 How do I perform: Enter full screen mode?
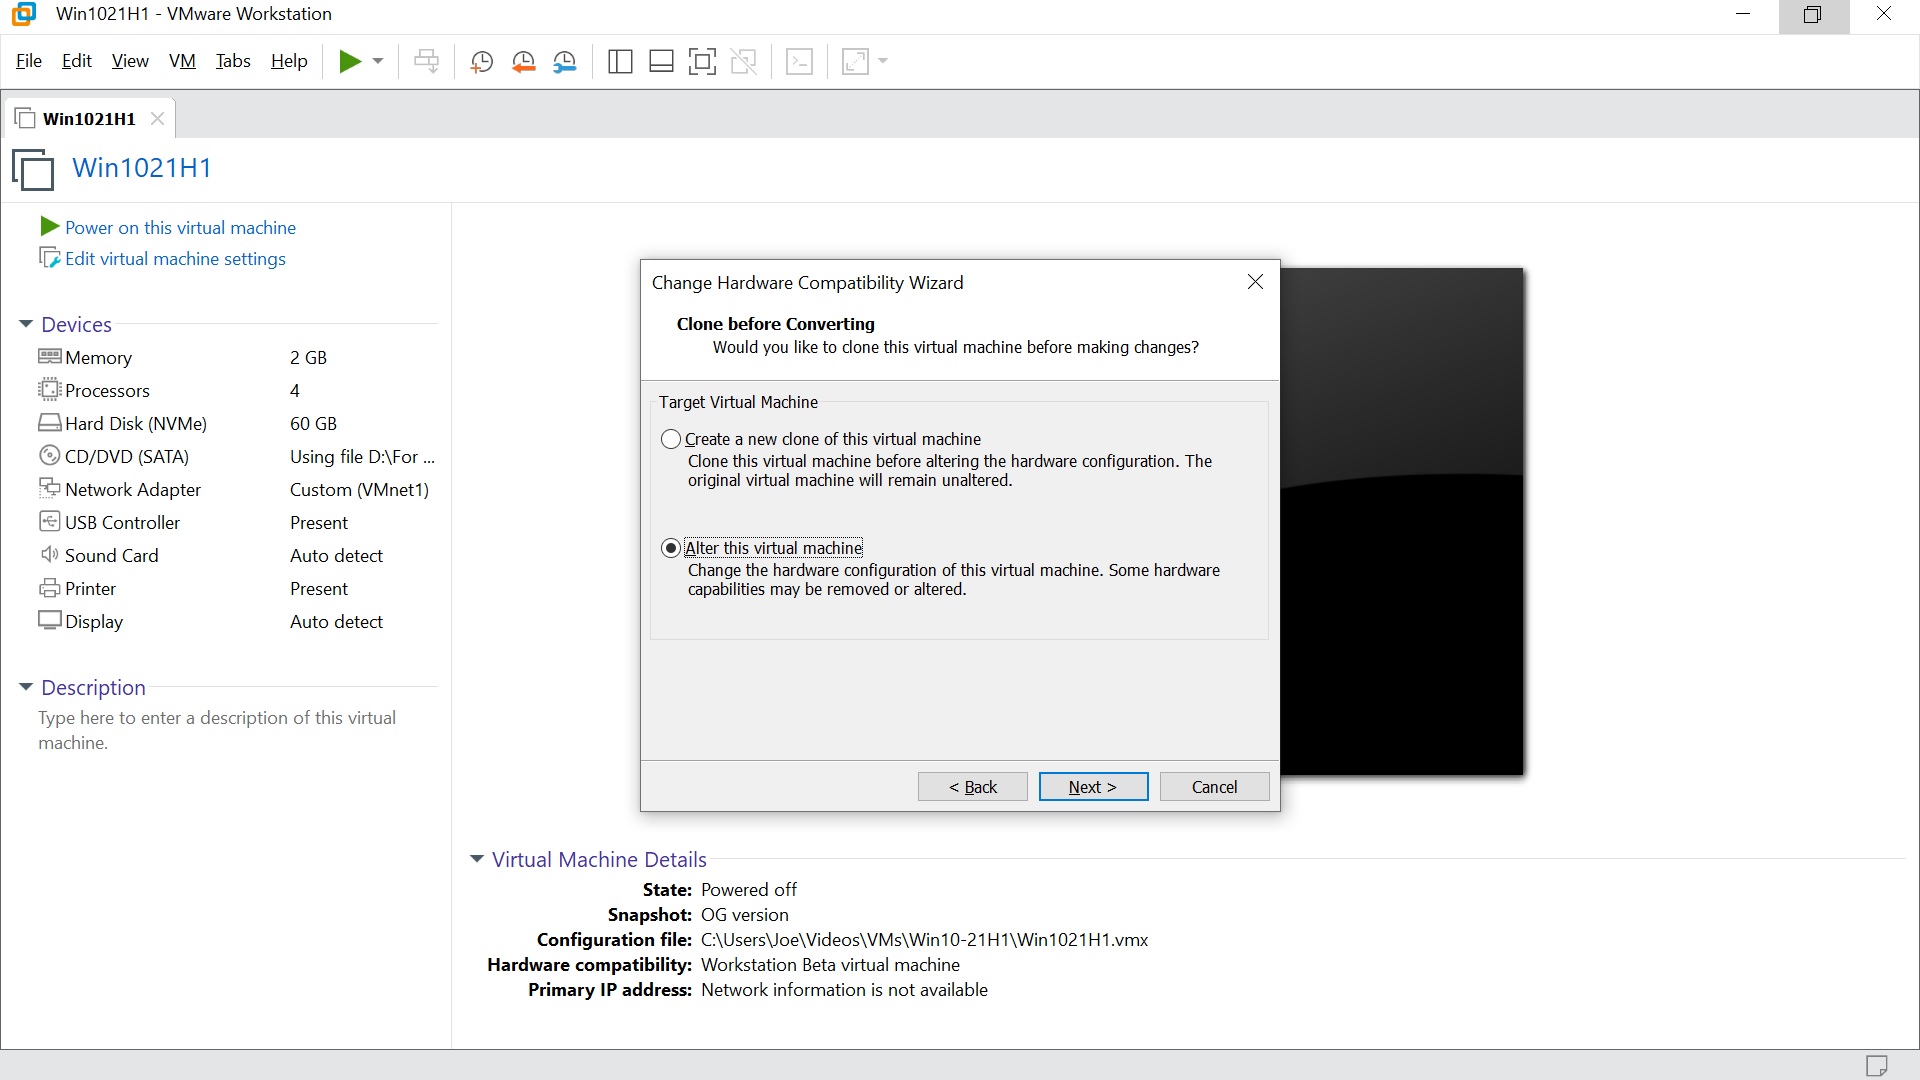(x=703, y=61)
